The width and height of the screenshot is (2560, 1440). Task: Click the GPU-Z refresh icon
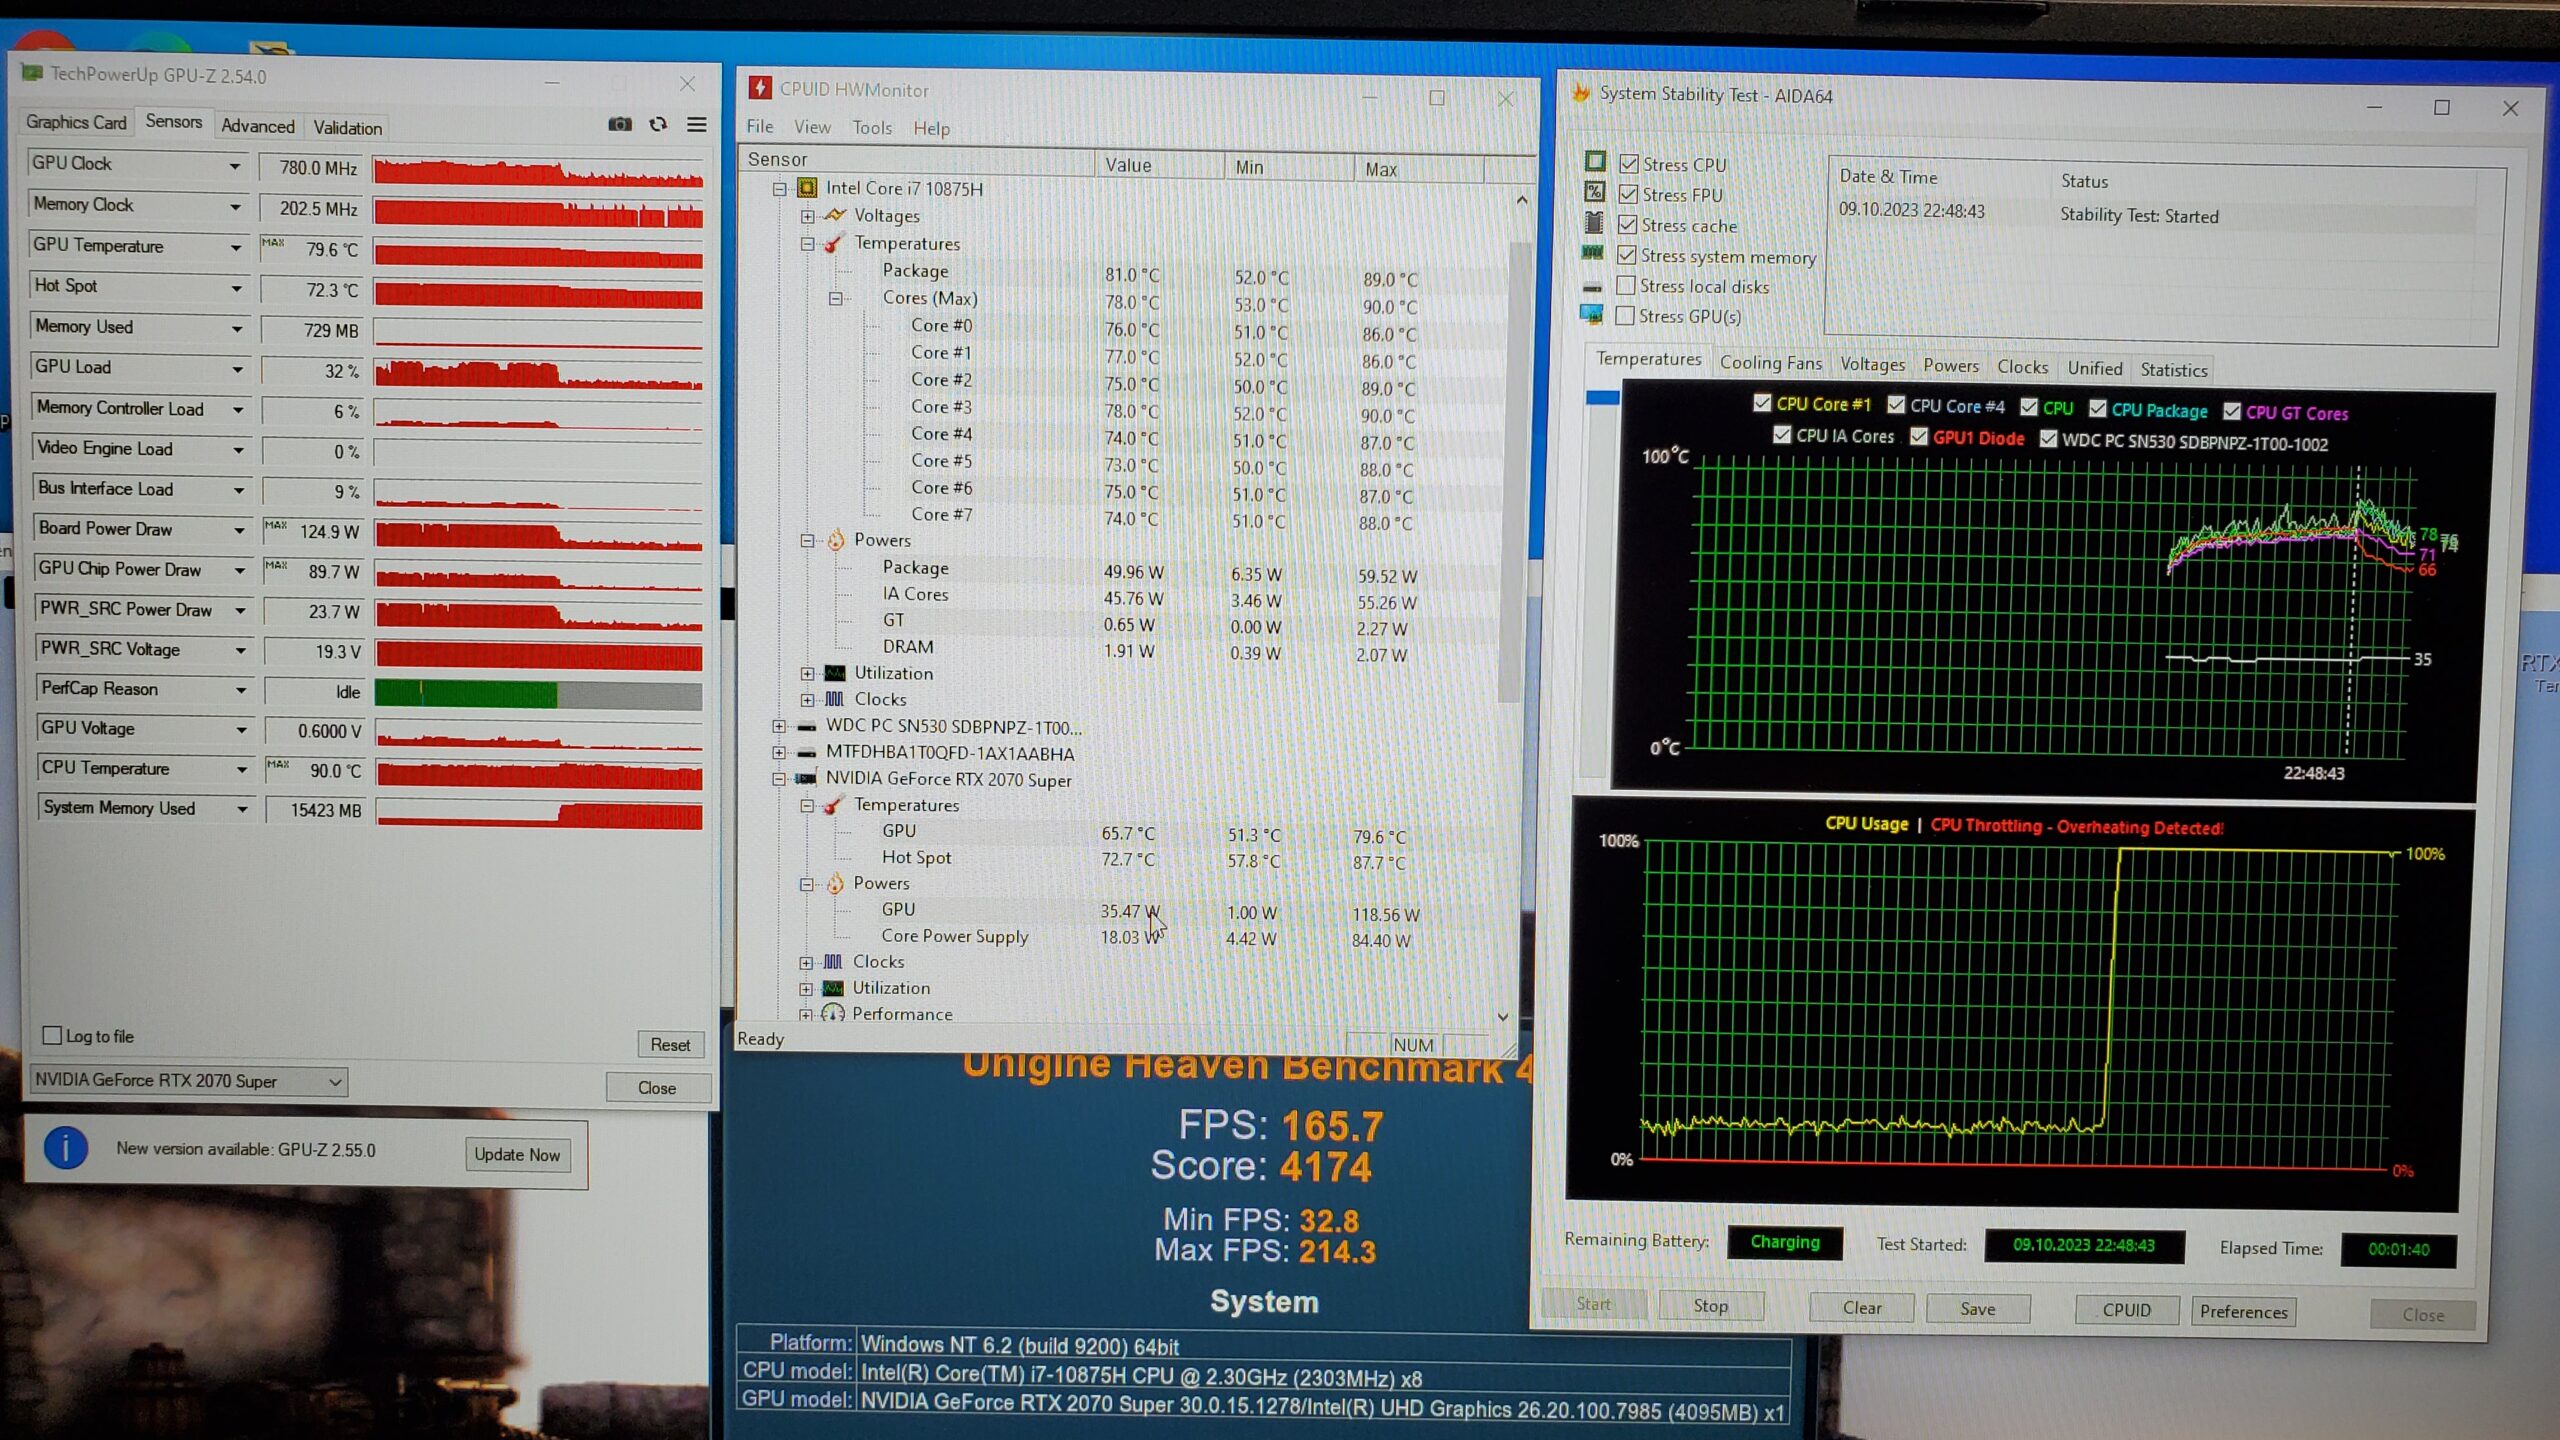658,124
